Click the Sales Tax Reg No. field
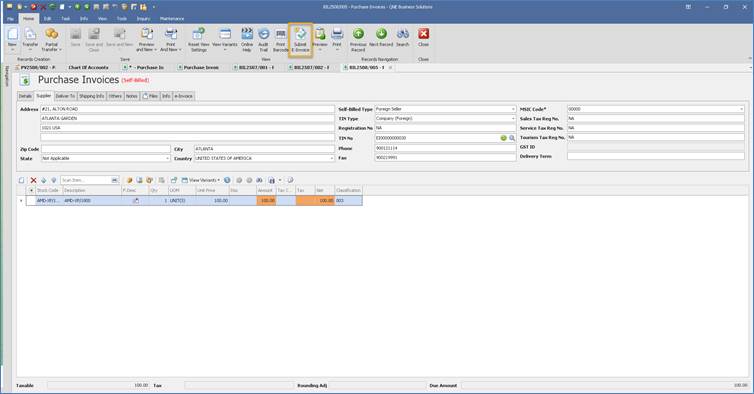Image resolution: width=754 pixels, height=394 pixels. coord(656,118)
